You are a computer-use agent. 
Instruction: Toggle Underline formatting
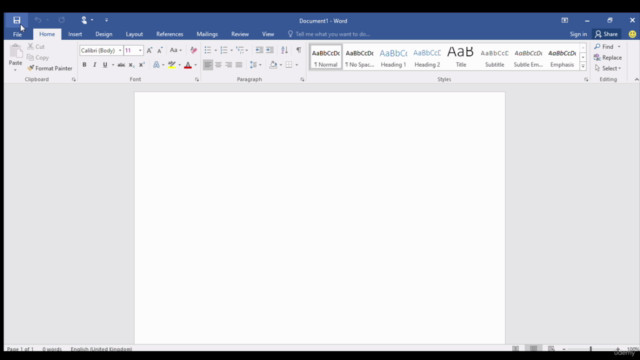[105, 65]
